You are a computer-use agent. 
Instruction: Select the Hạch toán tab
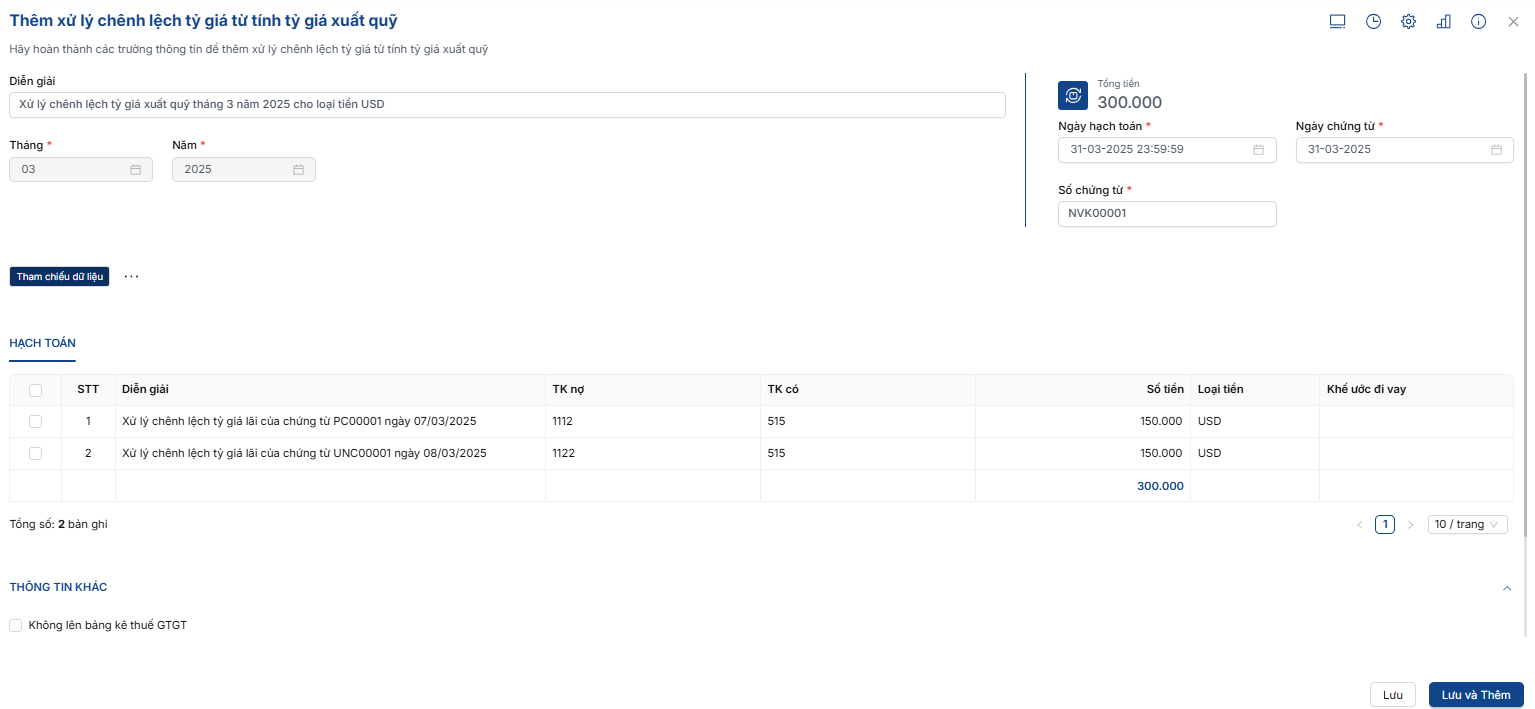point(42,343)
